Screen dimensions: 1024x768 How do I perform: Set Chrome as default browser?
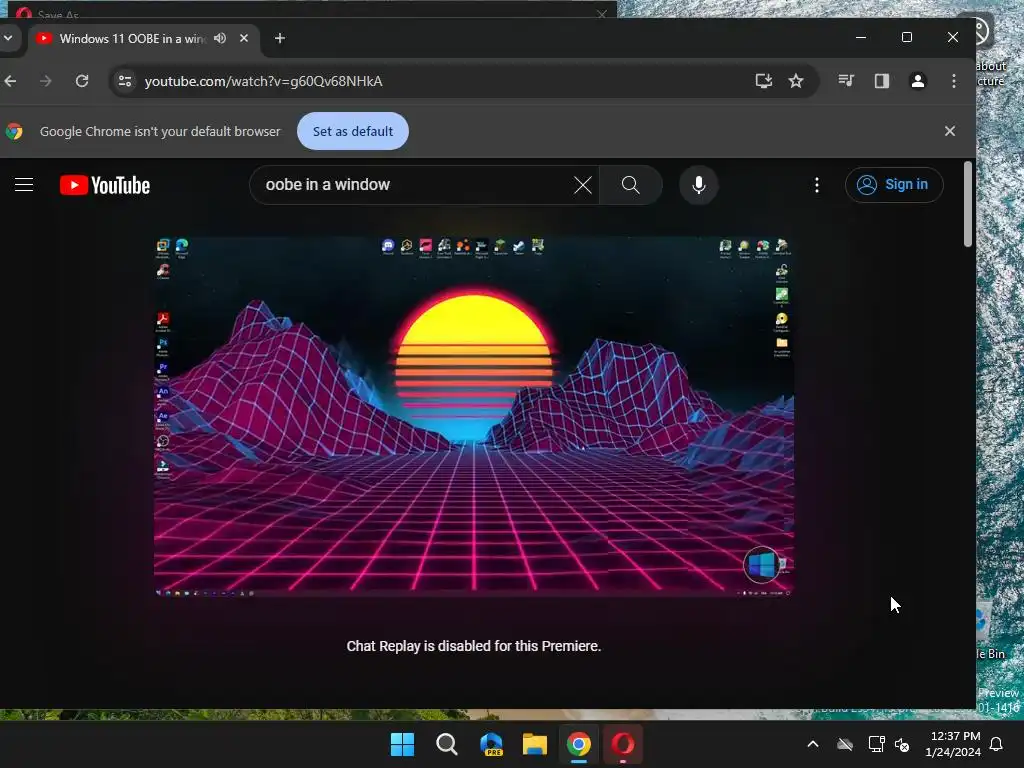tap(353, 131)
